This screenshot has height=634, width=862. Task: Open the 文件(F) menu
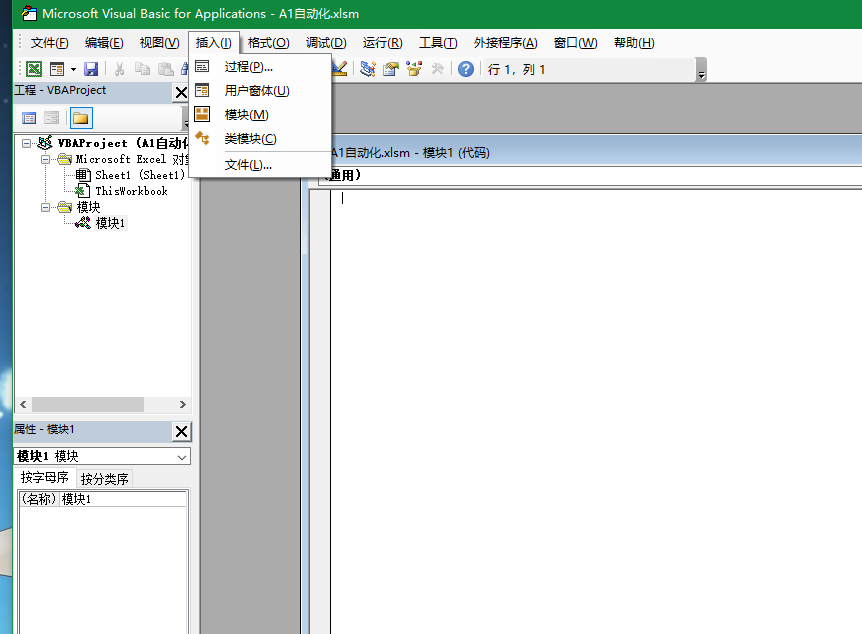tap(49, 43)
